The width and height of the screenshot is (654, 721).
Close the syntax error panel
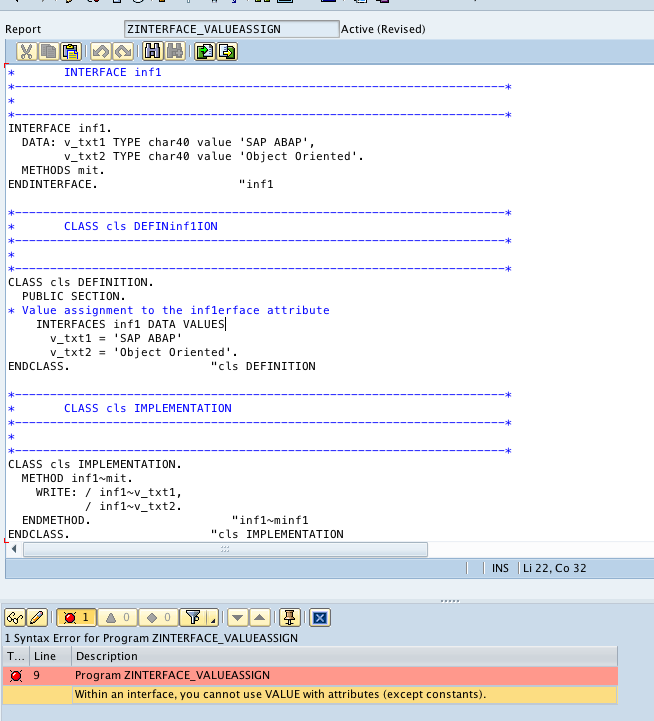(x=320, y=618)
